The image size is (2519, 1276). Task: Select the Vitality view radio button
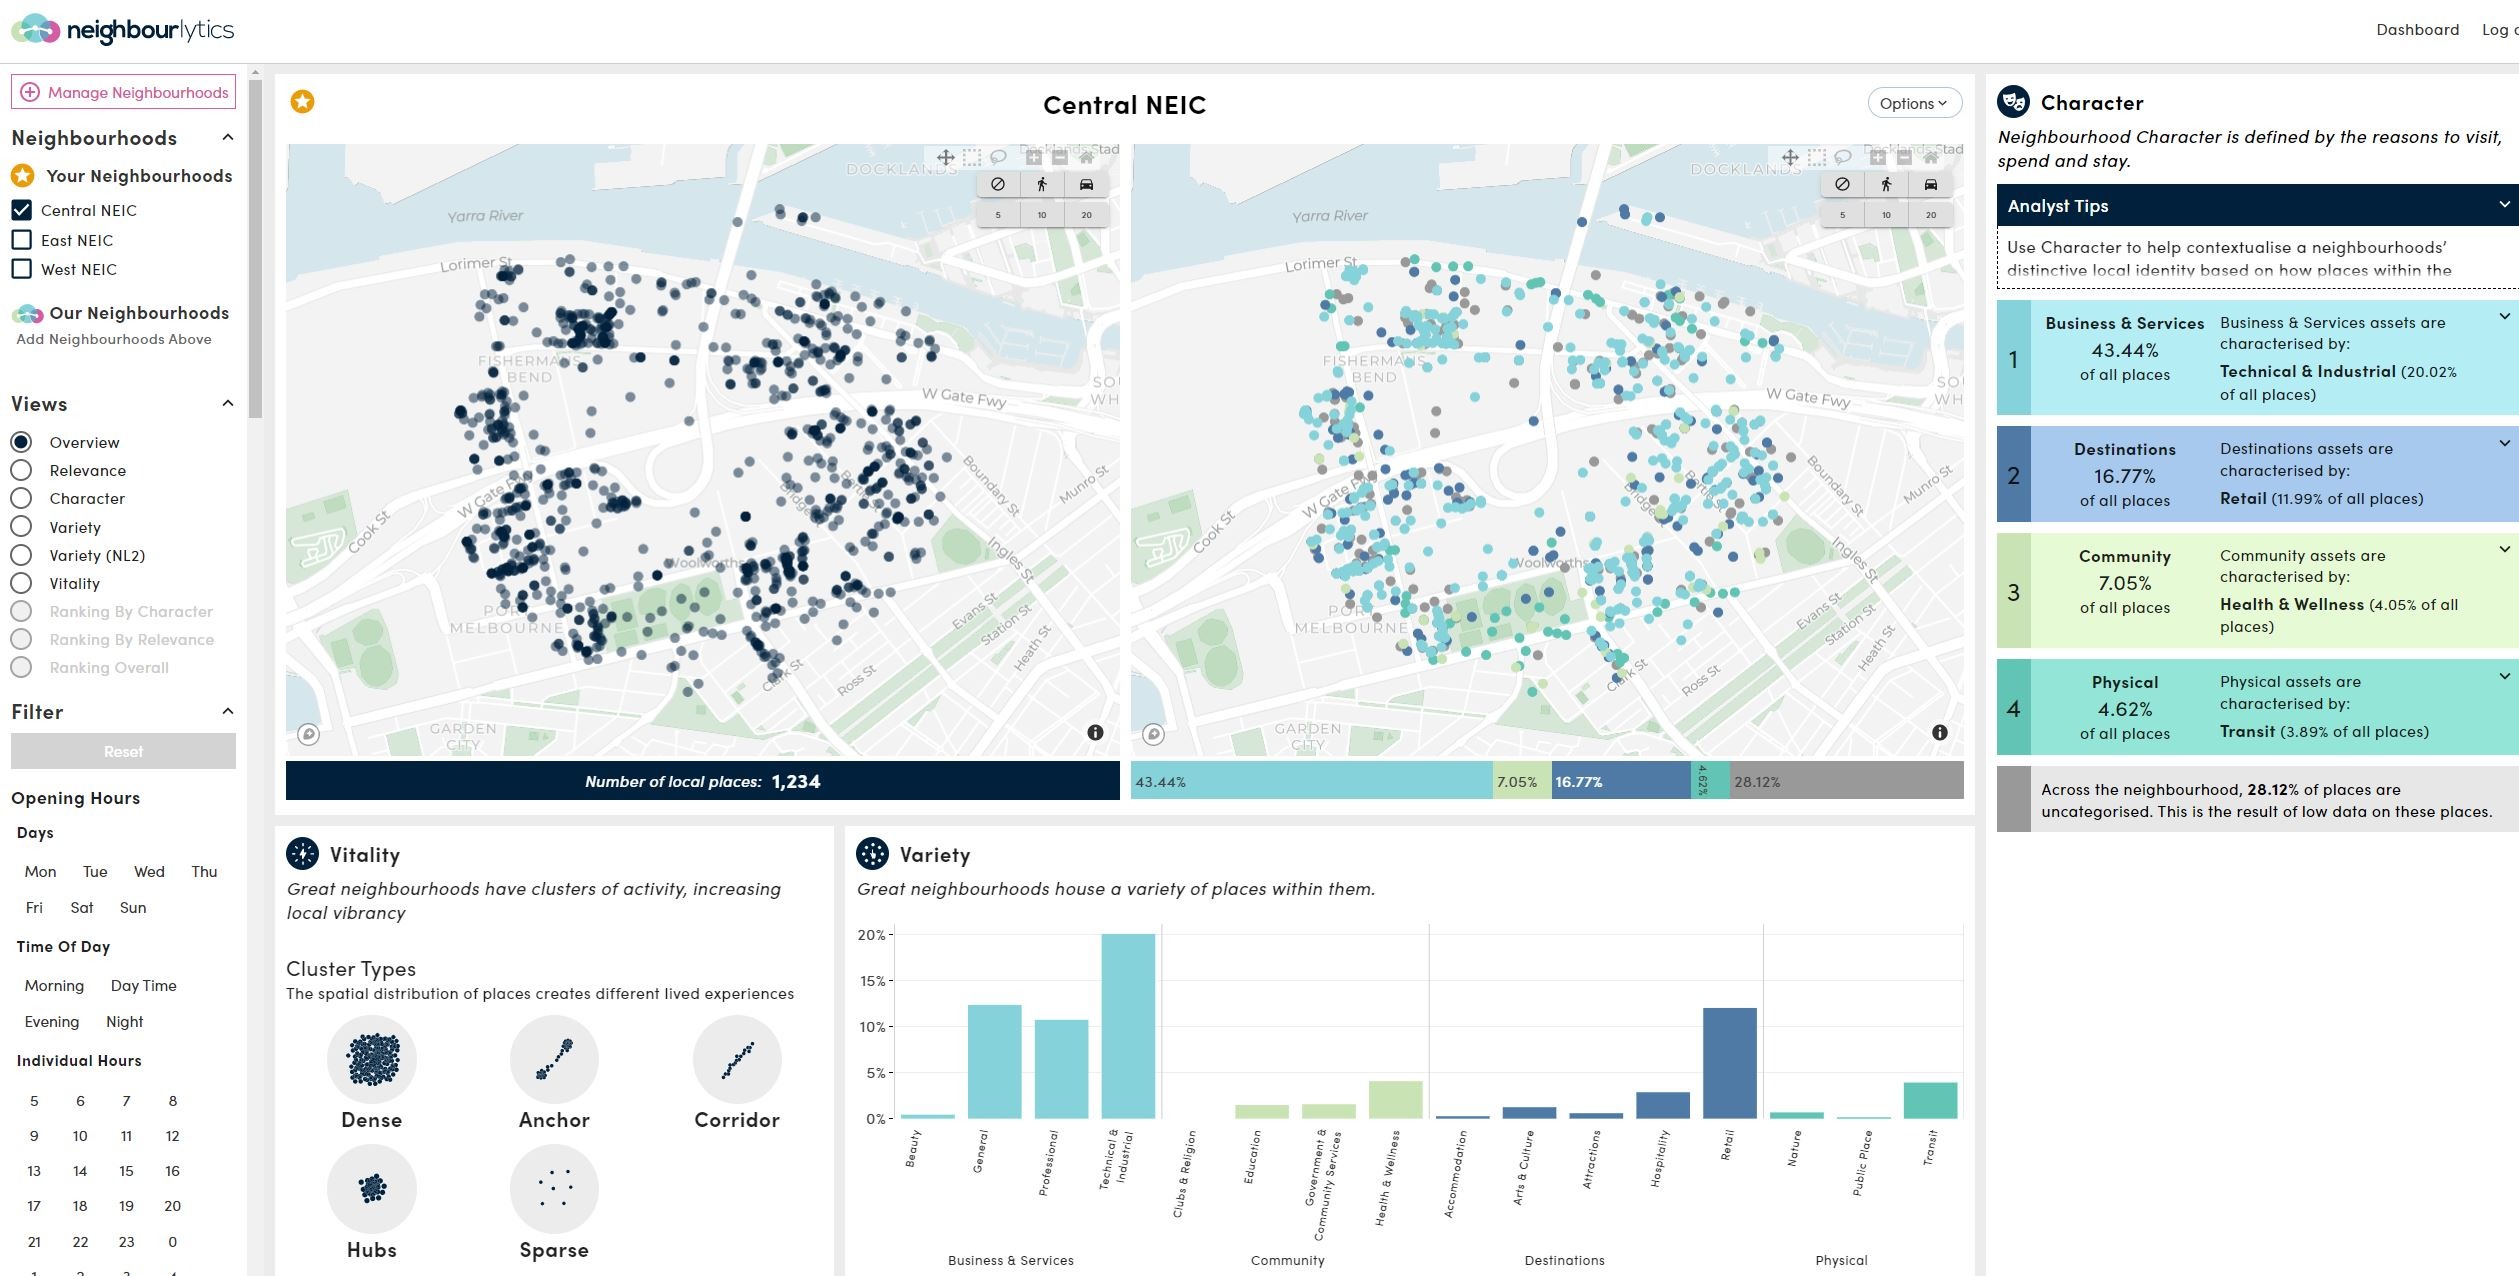pos(21,583)
